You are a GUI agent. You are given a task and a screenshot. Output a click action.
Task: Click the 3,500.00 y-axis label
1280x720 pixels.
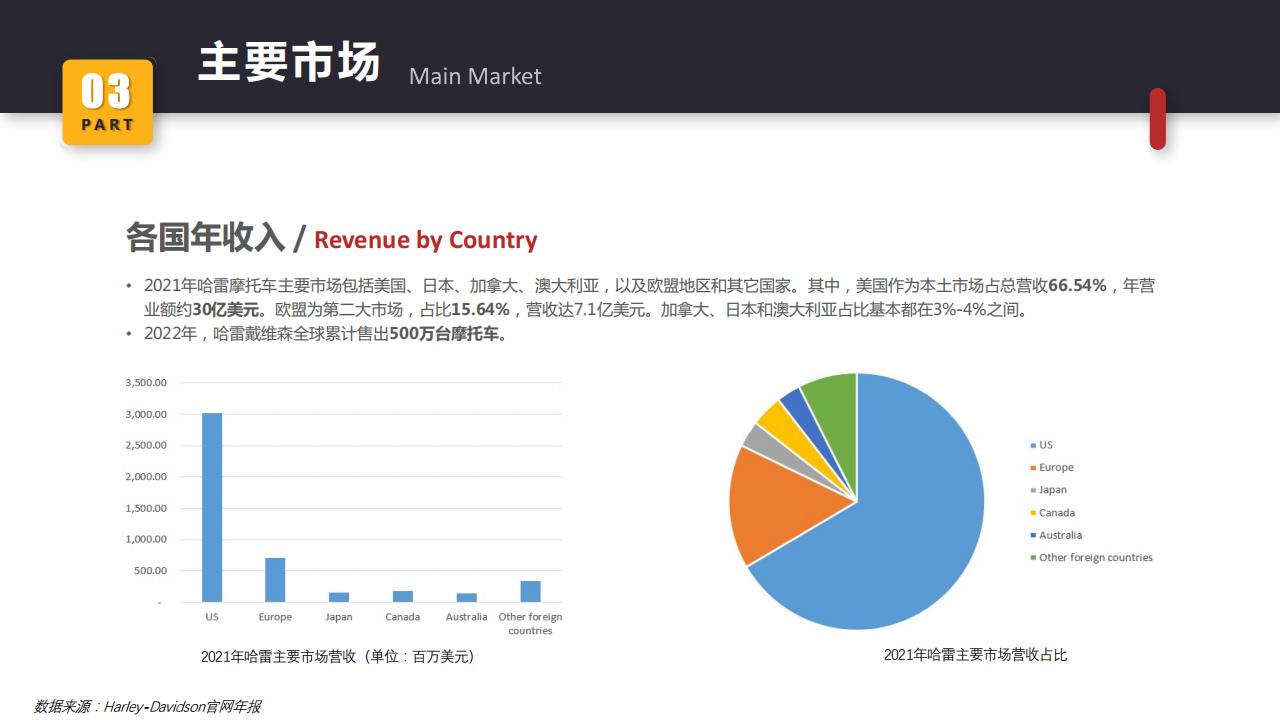click(x=146, y=383)
